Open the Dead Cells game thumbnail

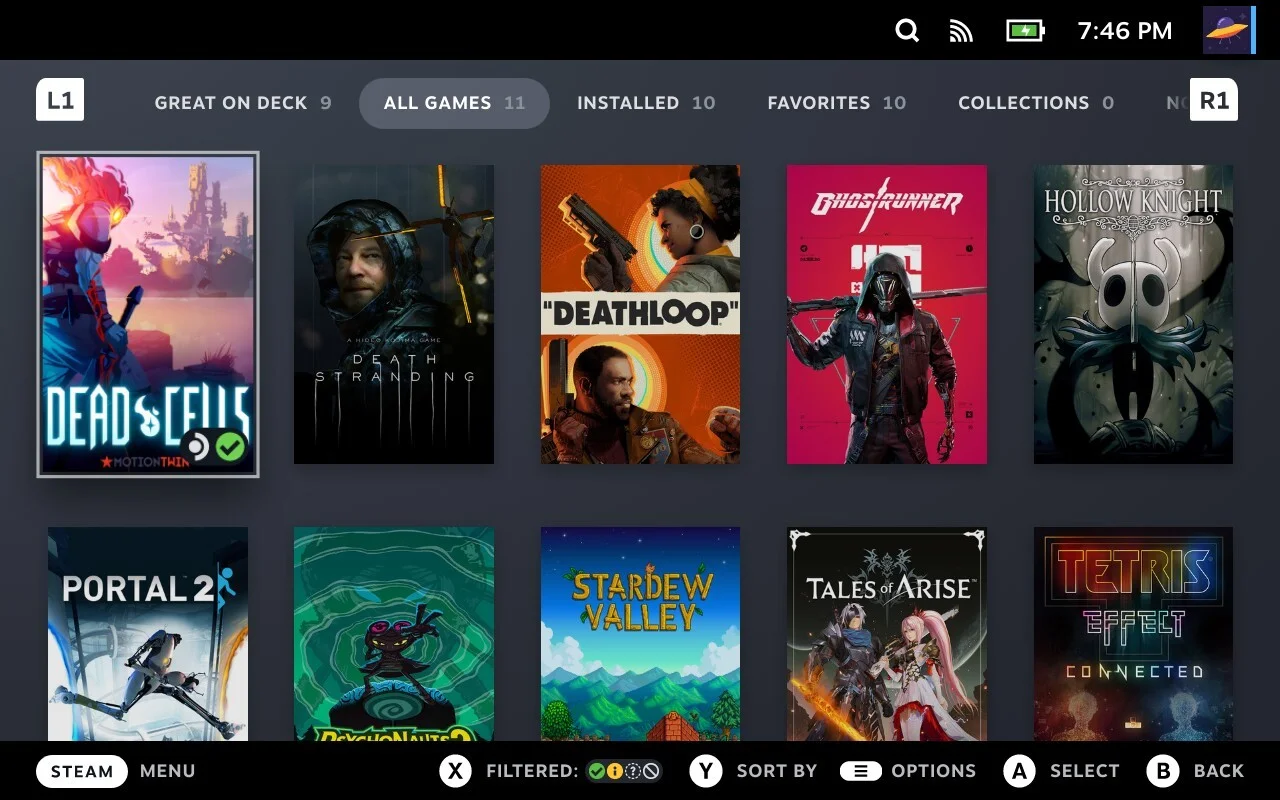pos(148,314)
